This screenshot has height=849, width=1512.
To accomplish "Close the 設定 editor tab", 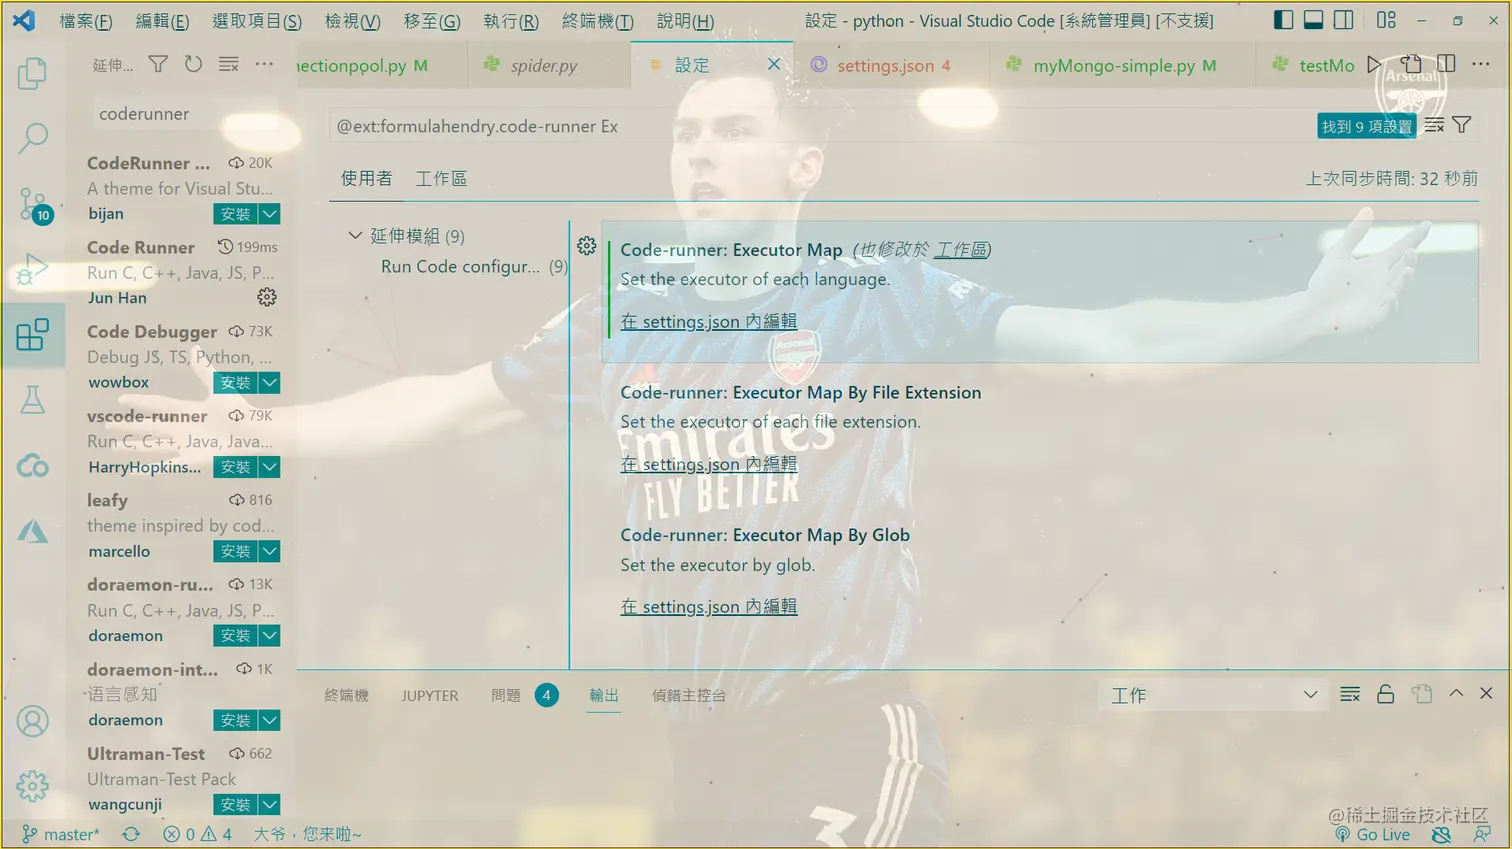I will click(x=774, y=64).
